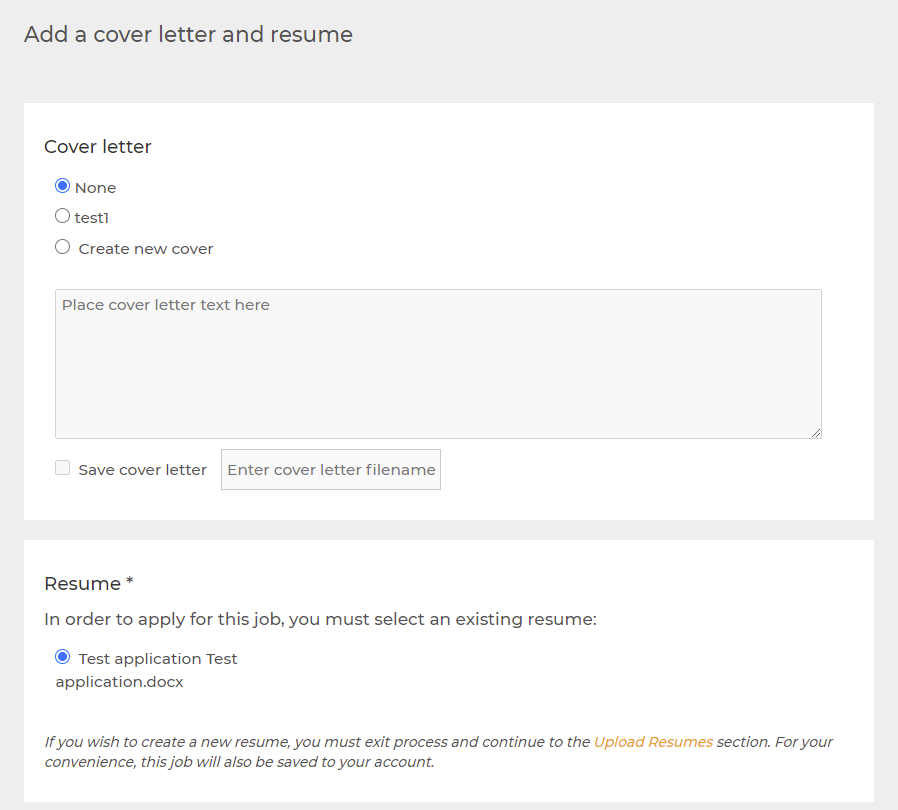Click the "None" option label text
This screenshot has height=810, width=898.
click(96, 188)
